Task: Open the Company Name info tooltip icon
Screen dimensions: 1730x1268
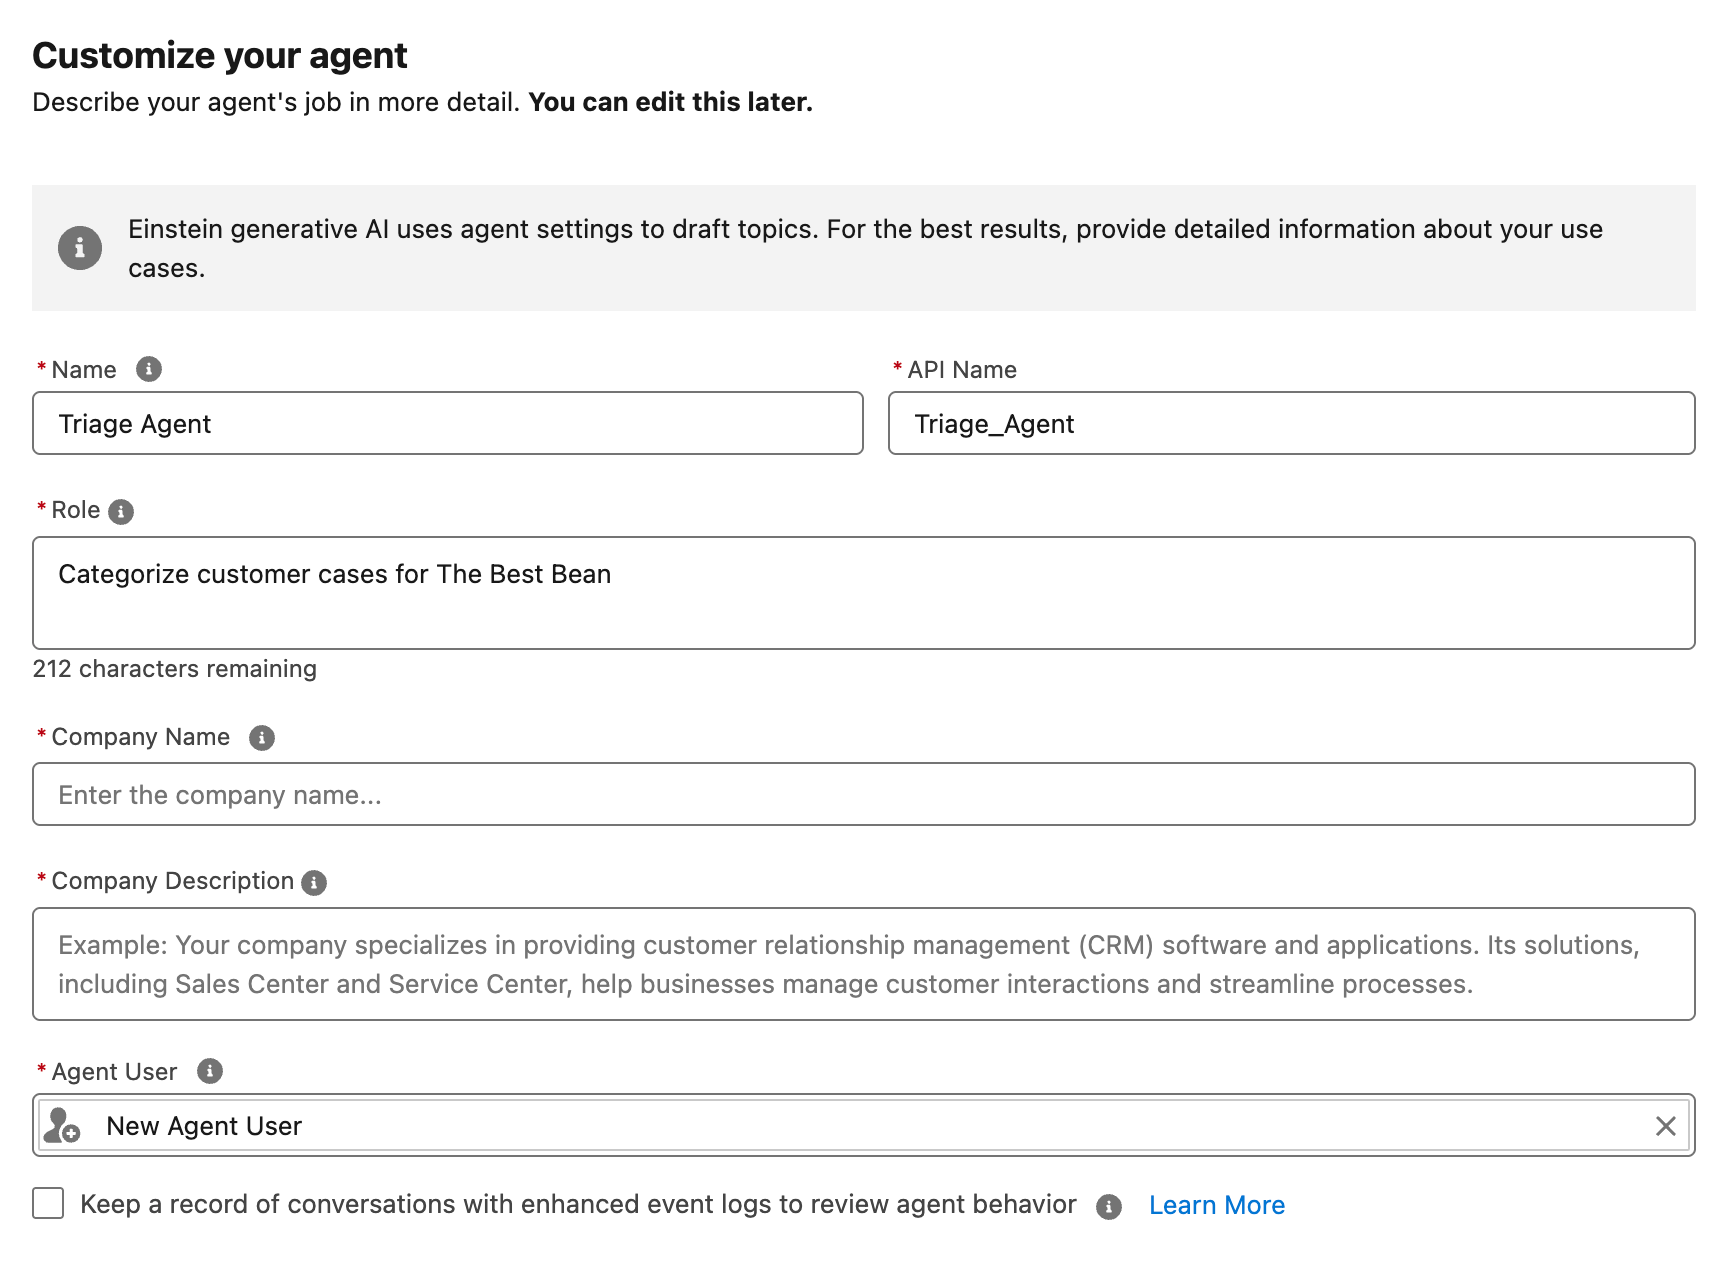Action: click(262, 738)
